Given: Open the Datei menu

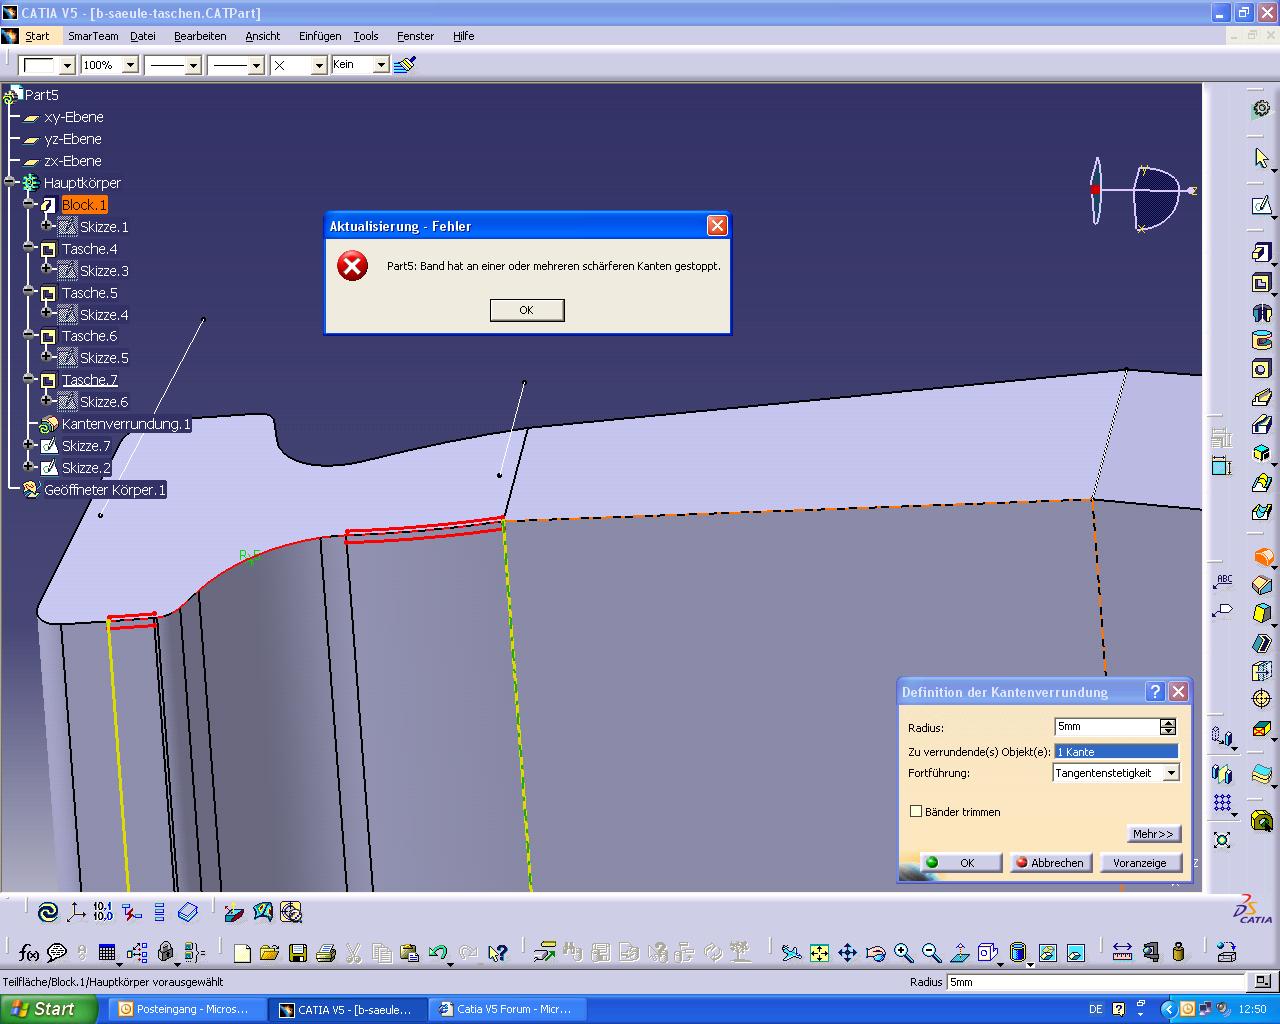Looking at the screenshot, I should tap(143, 36).
